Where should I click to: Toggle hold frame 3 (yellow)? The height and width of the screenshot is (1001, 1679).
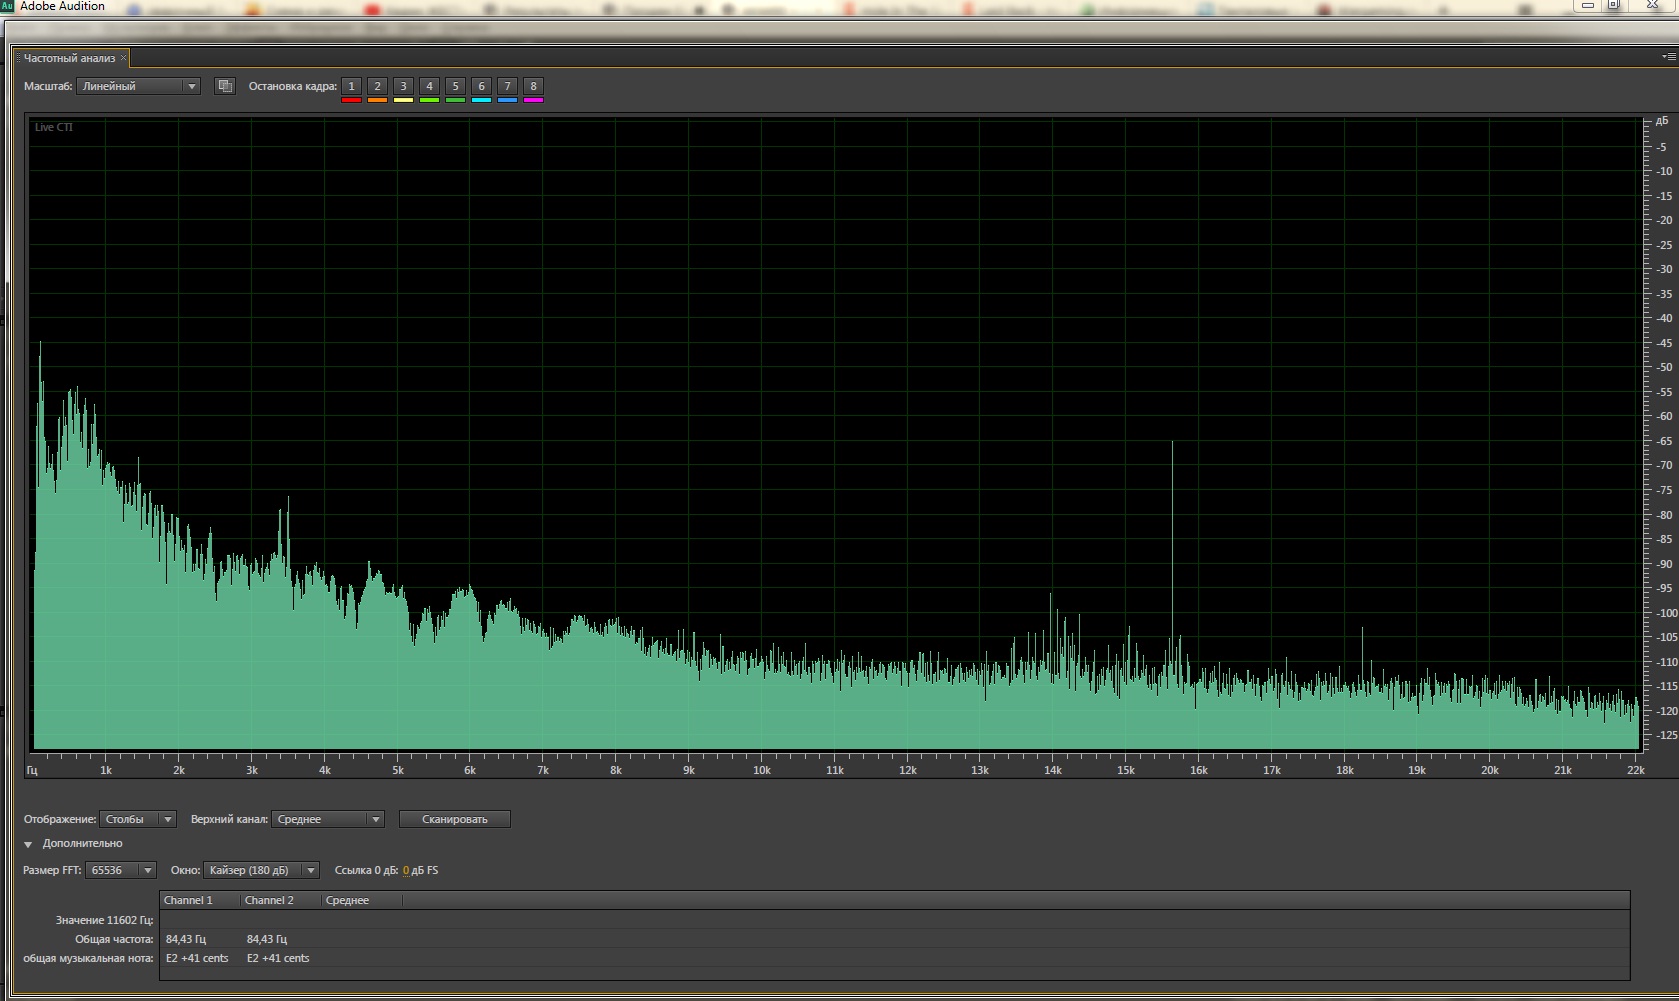pos(403,86)
